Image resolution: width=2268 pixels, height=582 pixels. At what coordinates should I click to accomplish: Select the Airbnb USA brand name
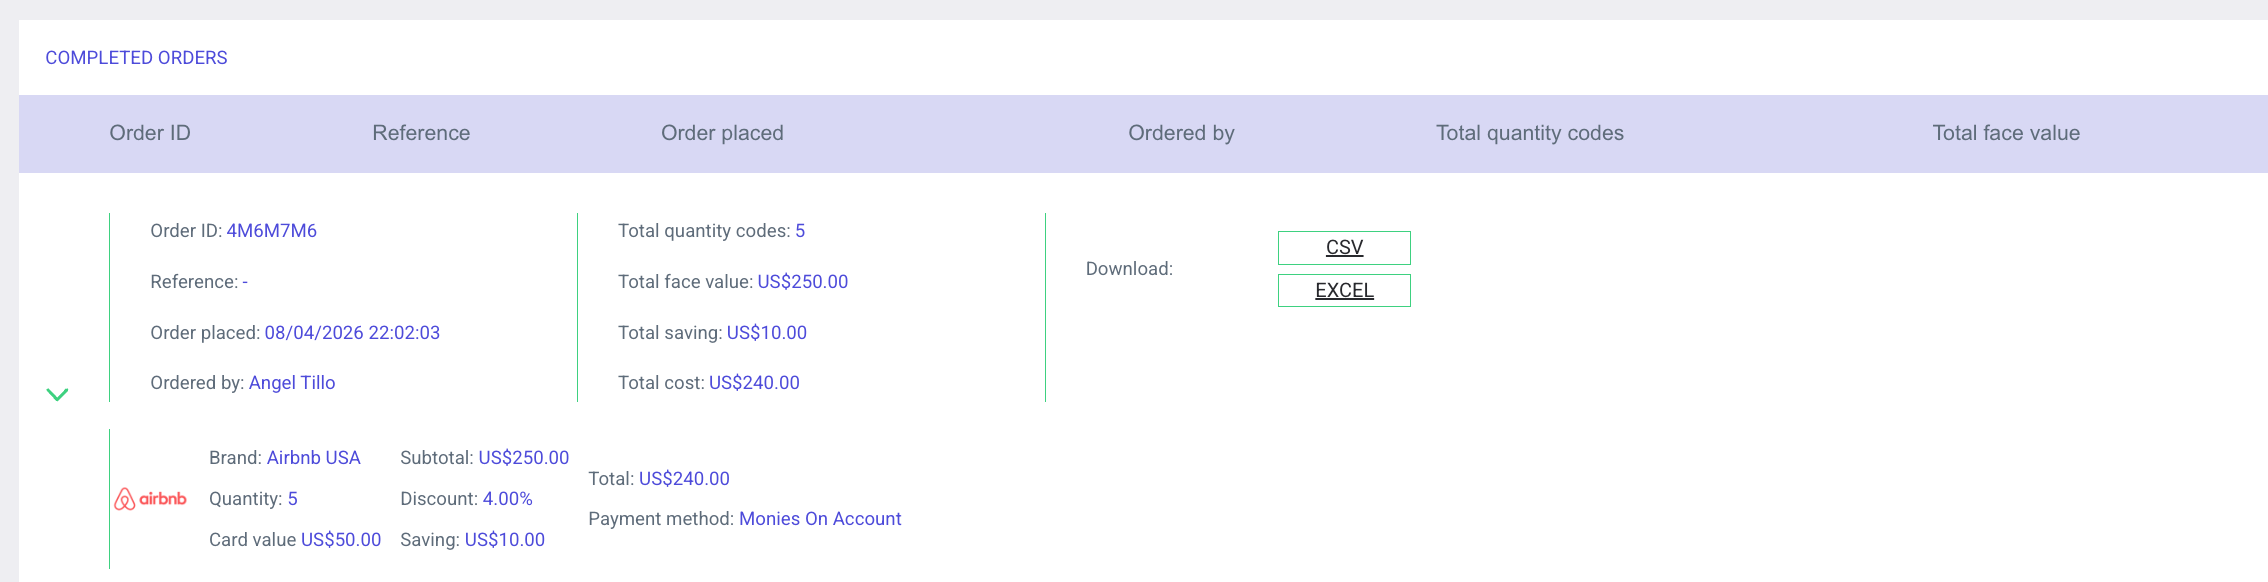[313, 458]
